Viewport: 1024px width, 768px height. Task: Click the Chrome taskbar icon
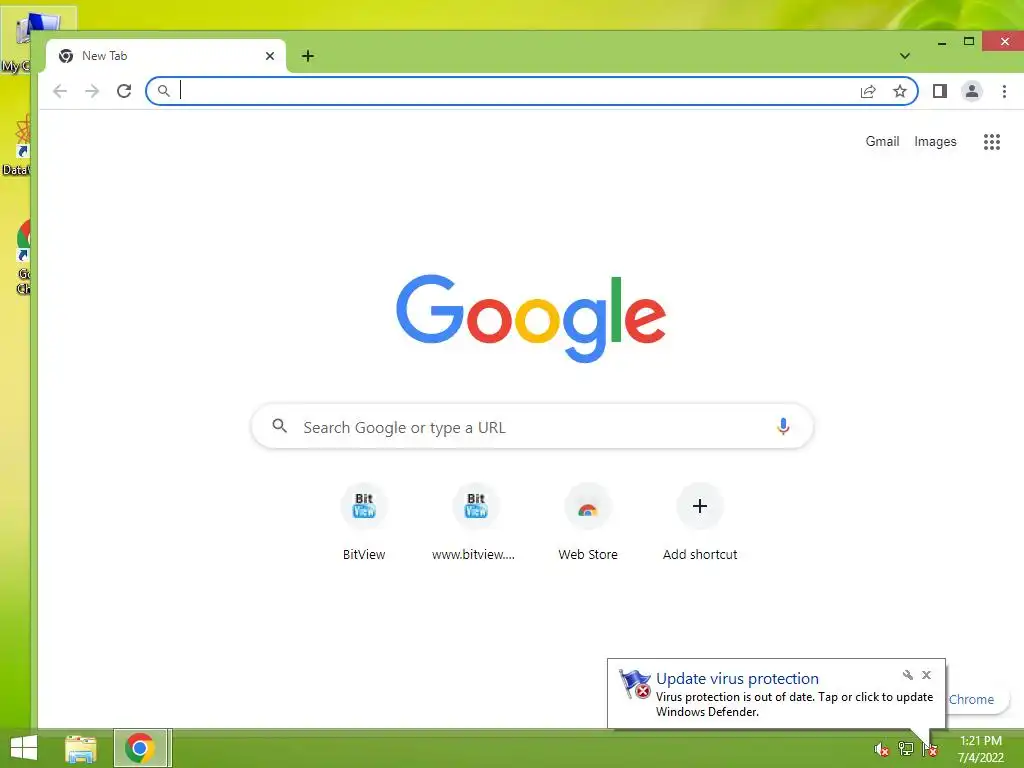point(141,748)
